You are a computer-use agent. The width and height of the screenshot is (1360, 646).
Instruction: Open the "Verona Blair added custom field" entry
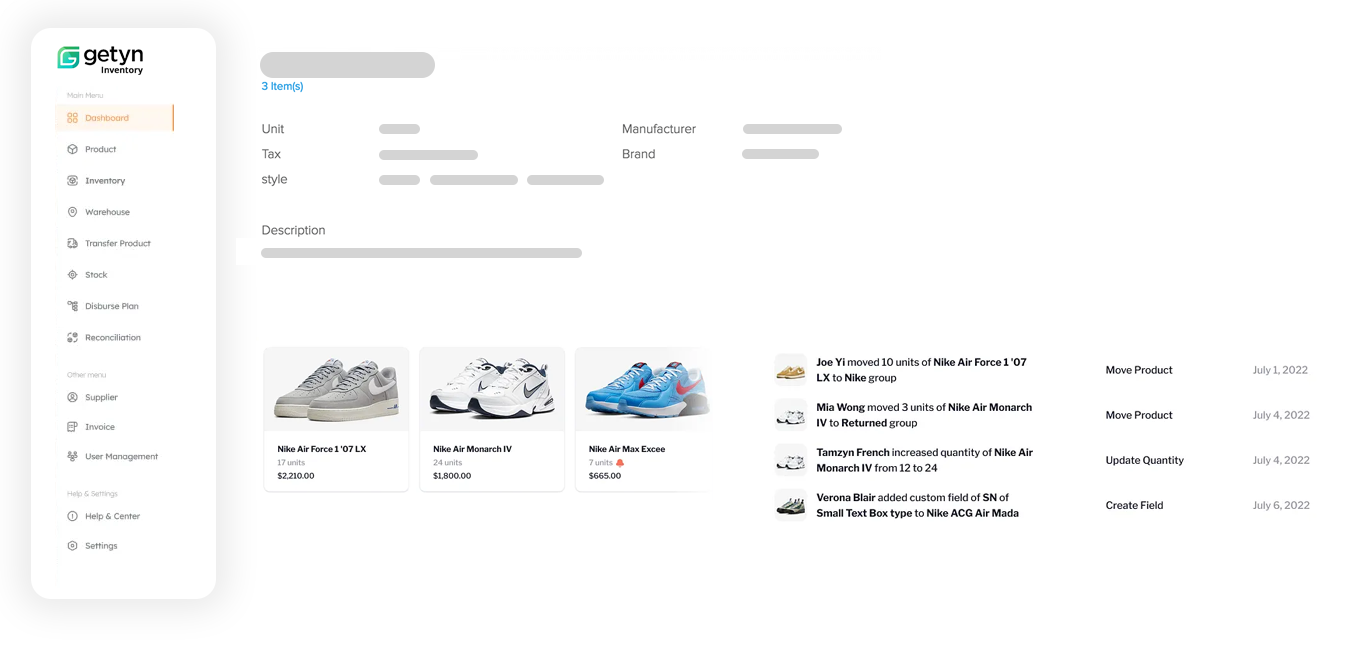click(917, 505)
